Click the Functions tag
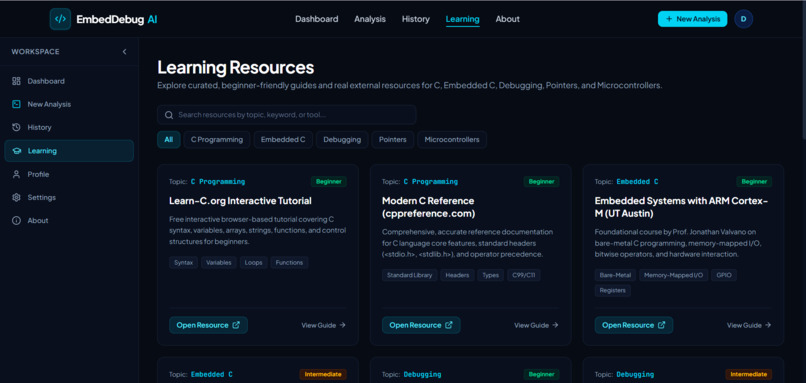806x383 pixels. [289, 263]
